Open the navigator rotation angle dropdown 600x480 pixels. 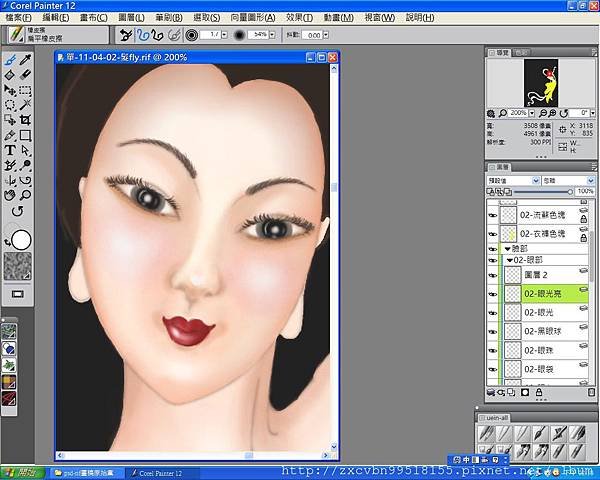[593, 113]
